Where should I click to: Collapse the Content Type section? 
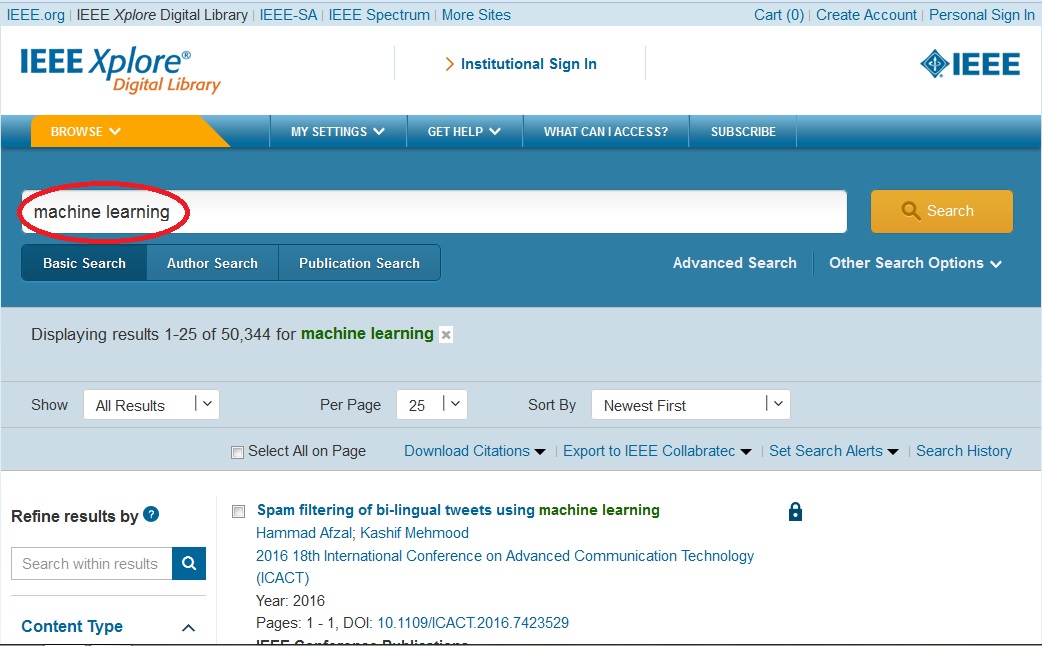(x=189, y=627)
